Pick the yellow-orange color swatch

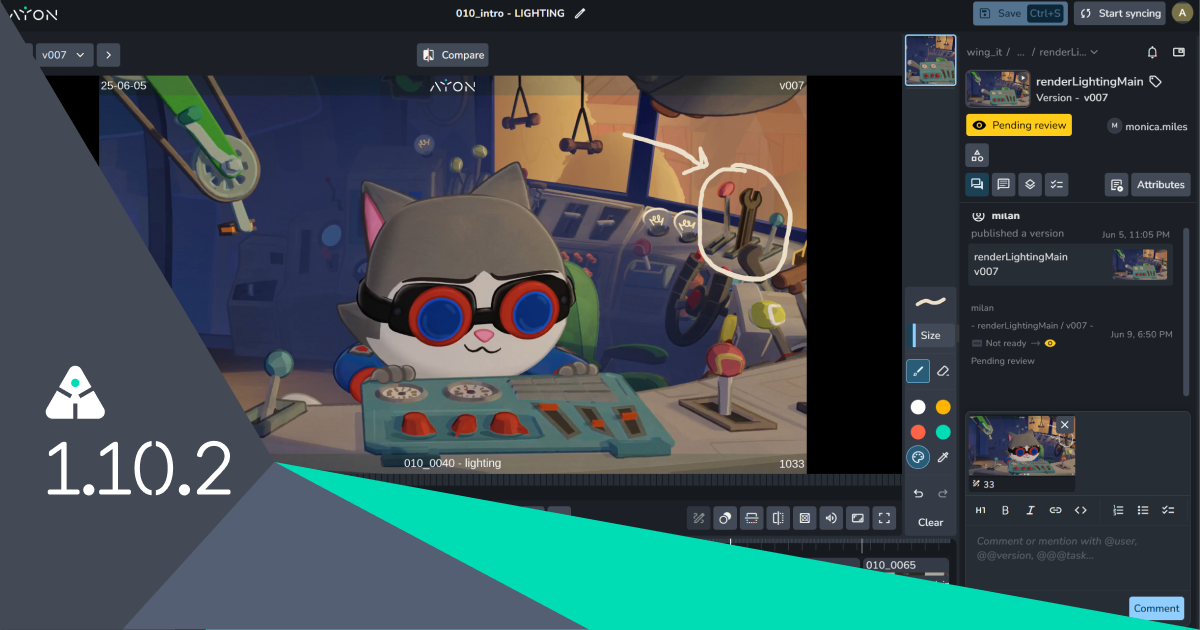tap(943, 407)
